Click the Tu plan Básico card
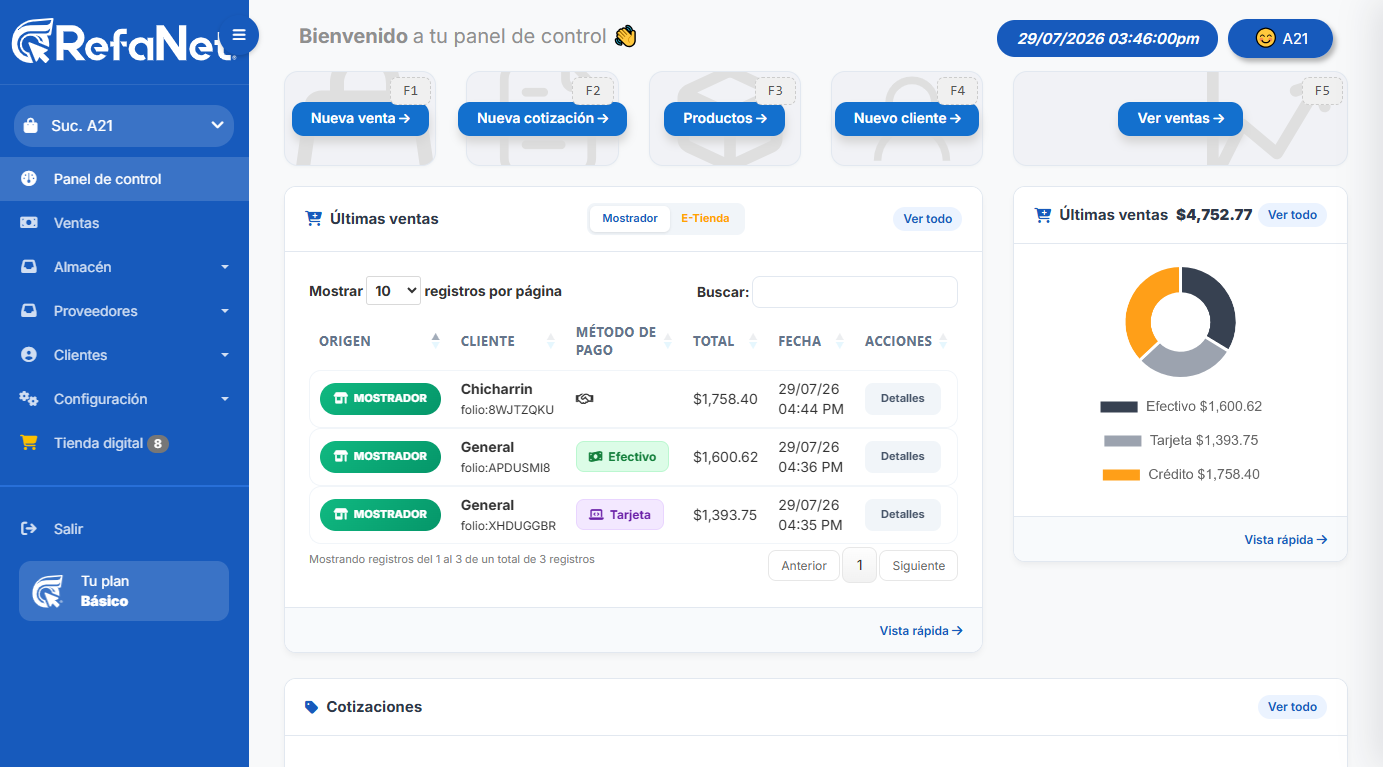Screen dimensions: 1383x767 pyautogui.click(x=124, y=591)
